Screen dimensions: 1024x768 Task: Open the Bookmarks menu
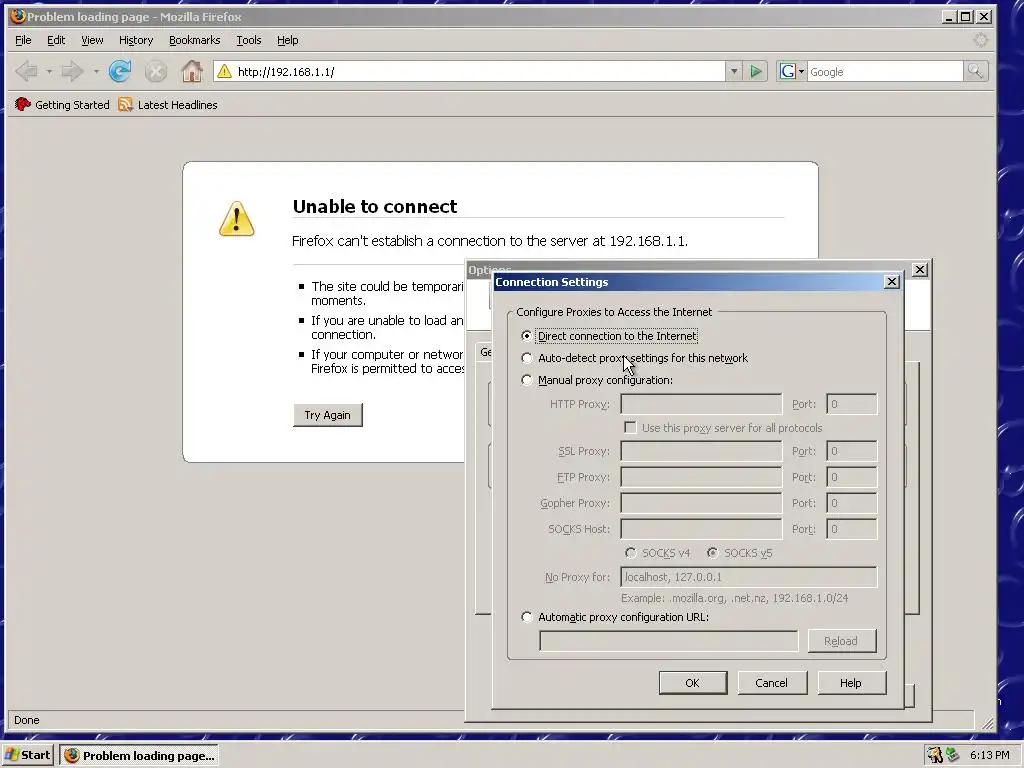(195, 40)
